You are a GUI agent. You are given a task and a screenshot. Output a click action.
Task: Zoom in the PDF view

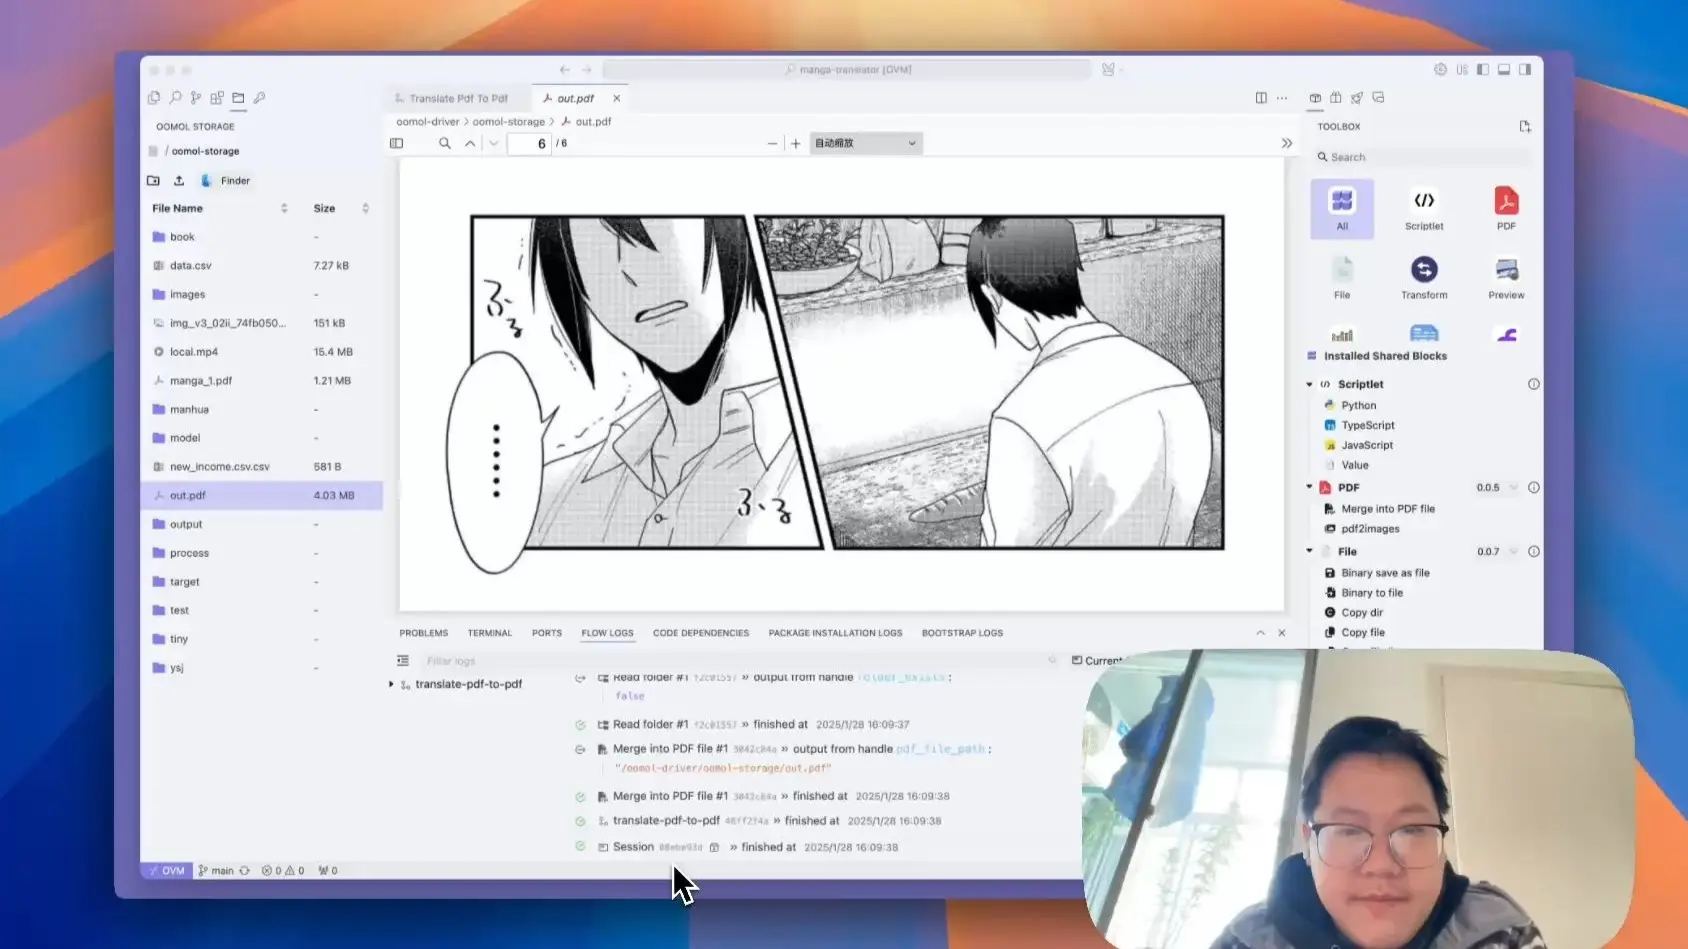(796, 143)
